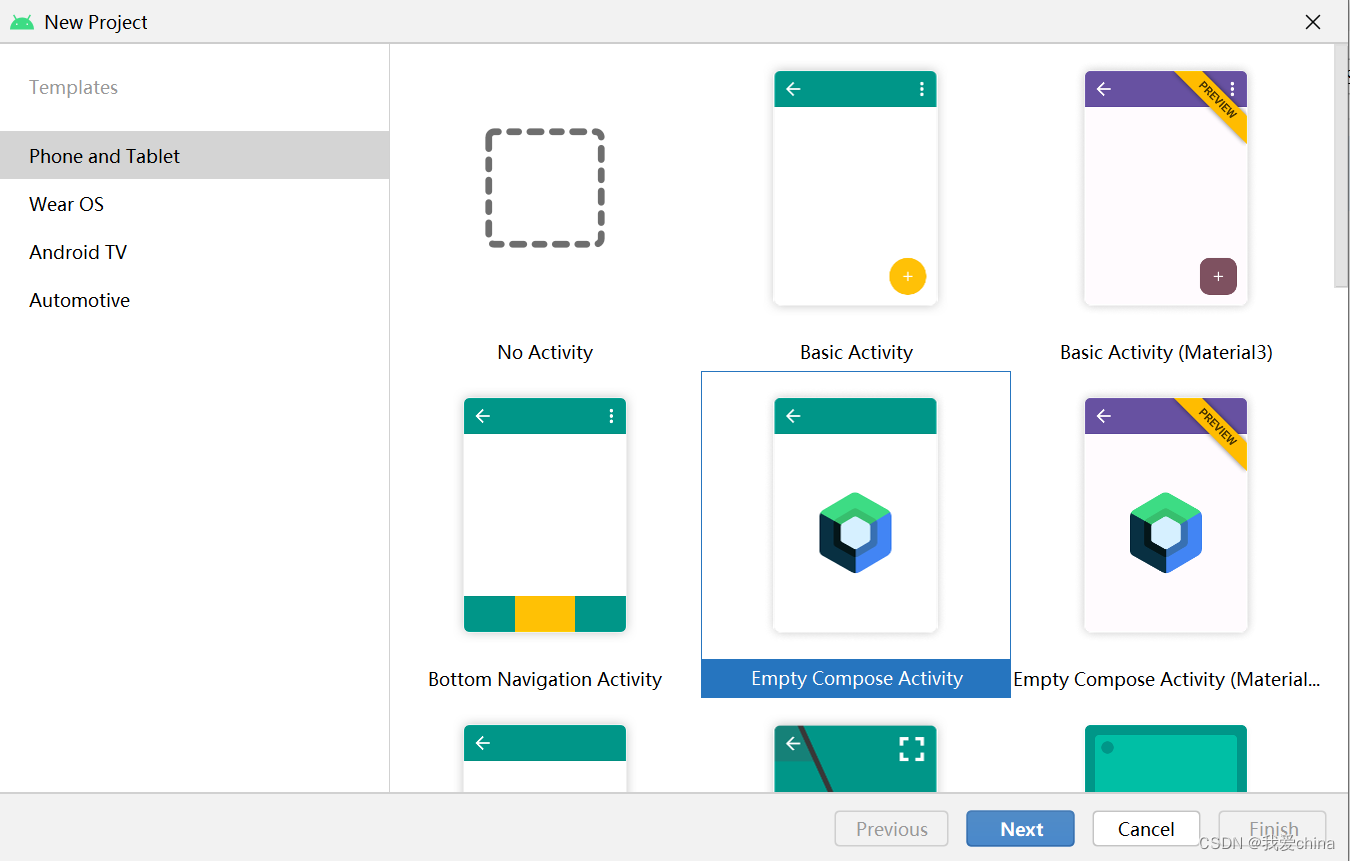This screenshot has width=1350, height=861.
Task: Click the truncated Empty Compose Activity (Material... label
Action: point(1166,679)
